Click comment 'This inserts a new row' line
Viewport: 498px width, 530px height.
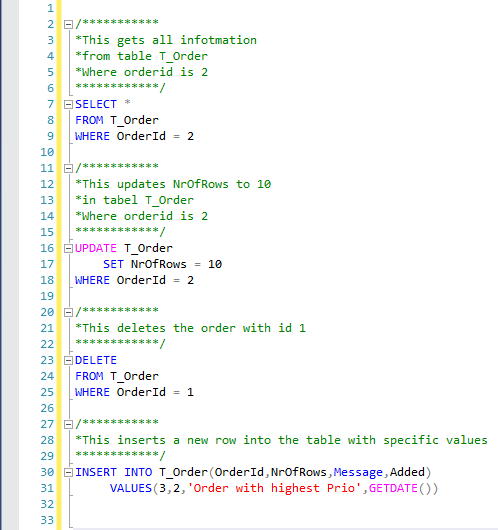(x=281, y=440)
